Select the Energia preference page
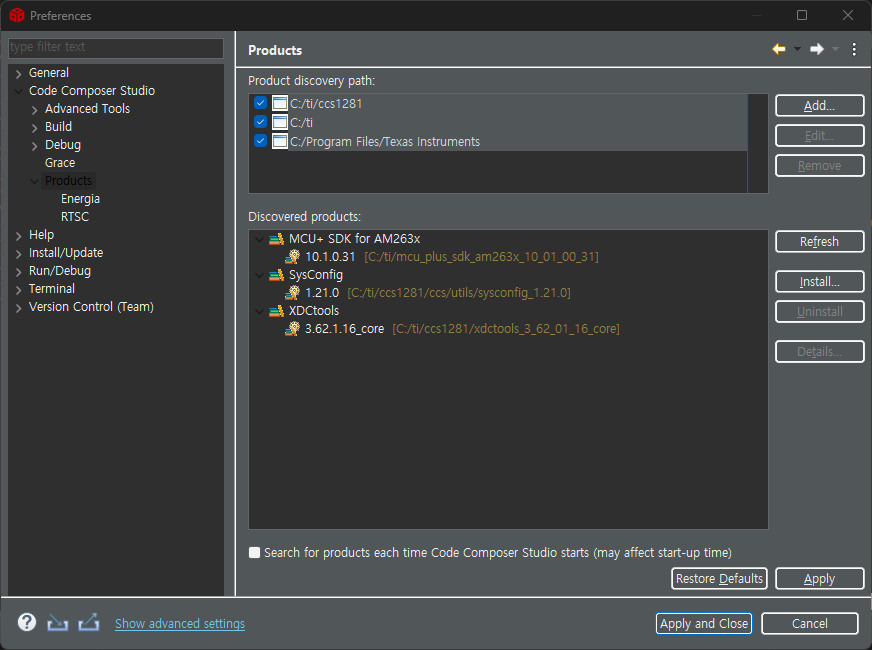 point(80,199)
